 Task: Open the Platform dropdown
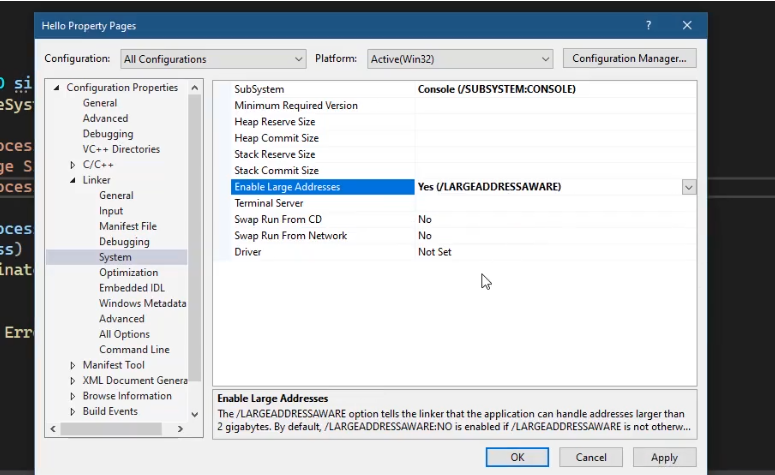click(460, 59)
